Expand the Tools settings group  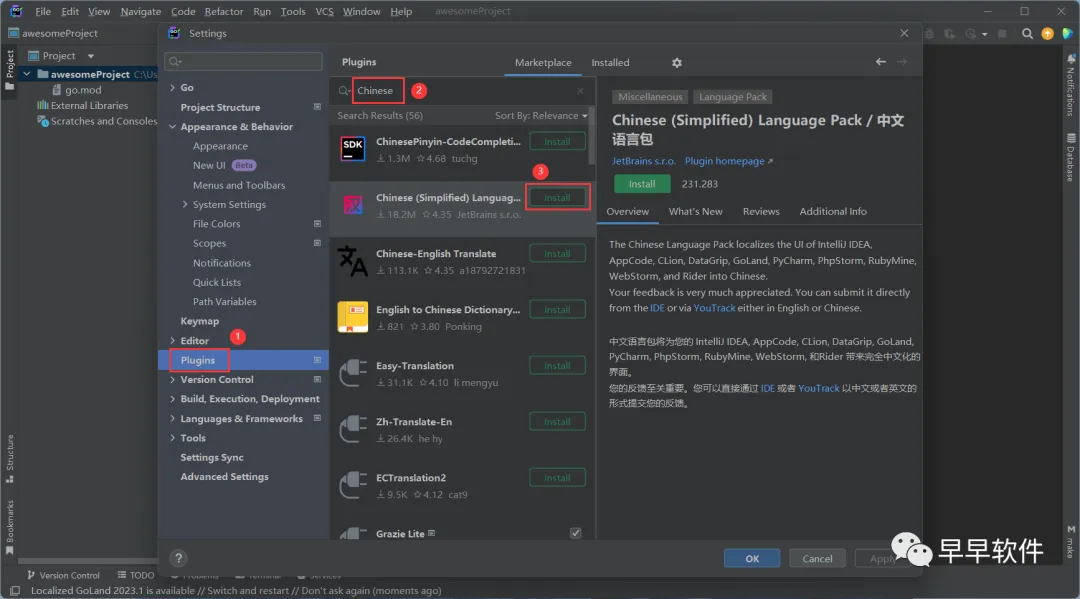172,438
